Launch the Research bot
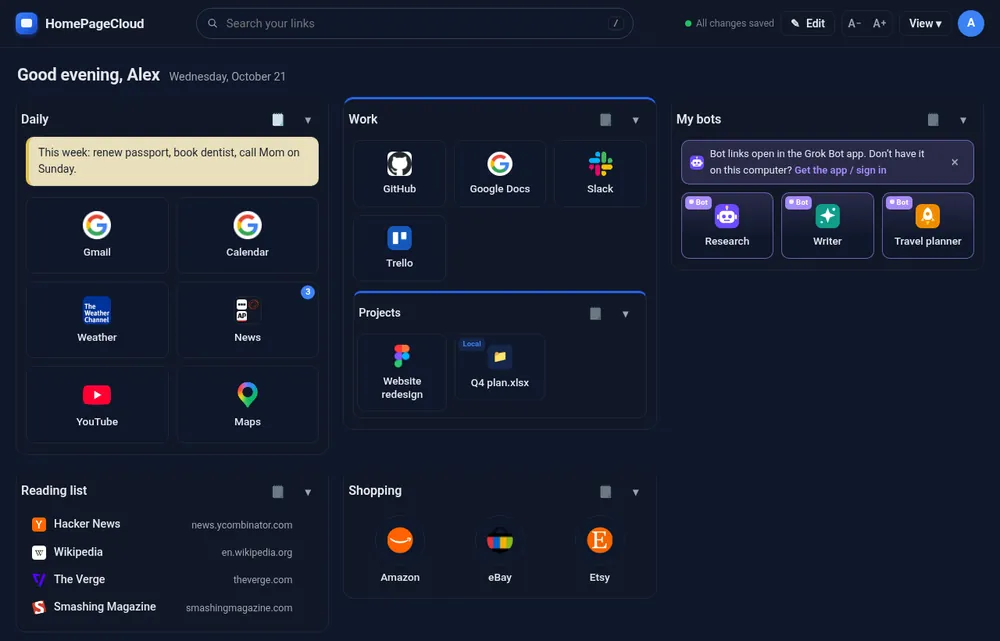 pyautogui.click(x=727, y=226)
